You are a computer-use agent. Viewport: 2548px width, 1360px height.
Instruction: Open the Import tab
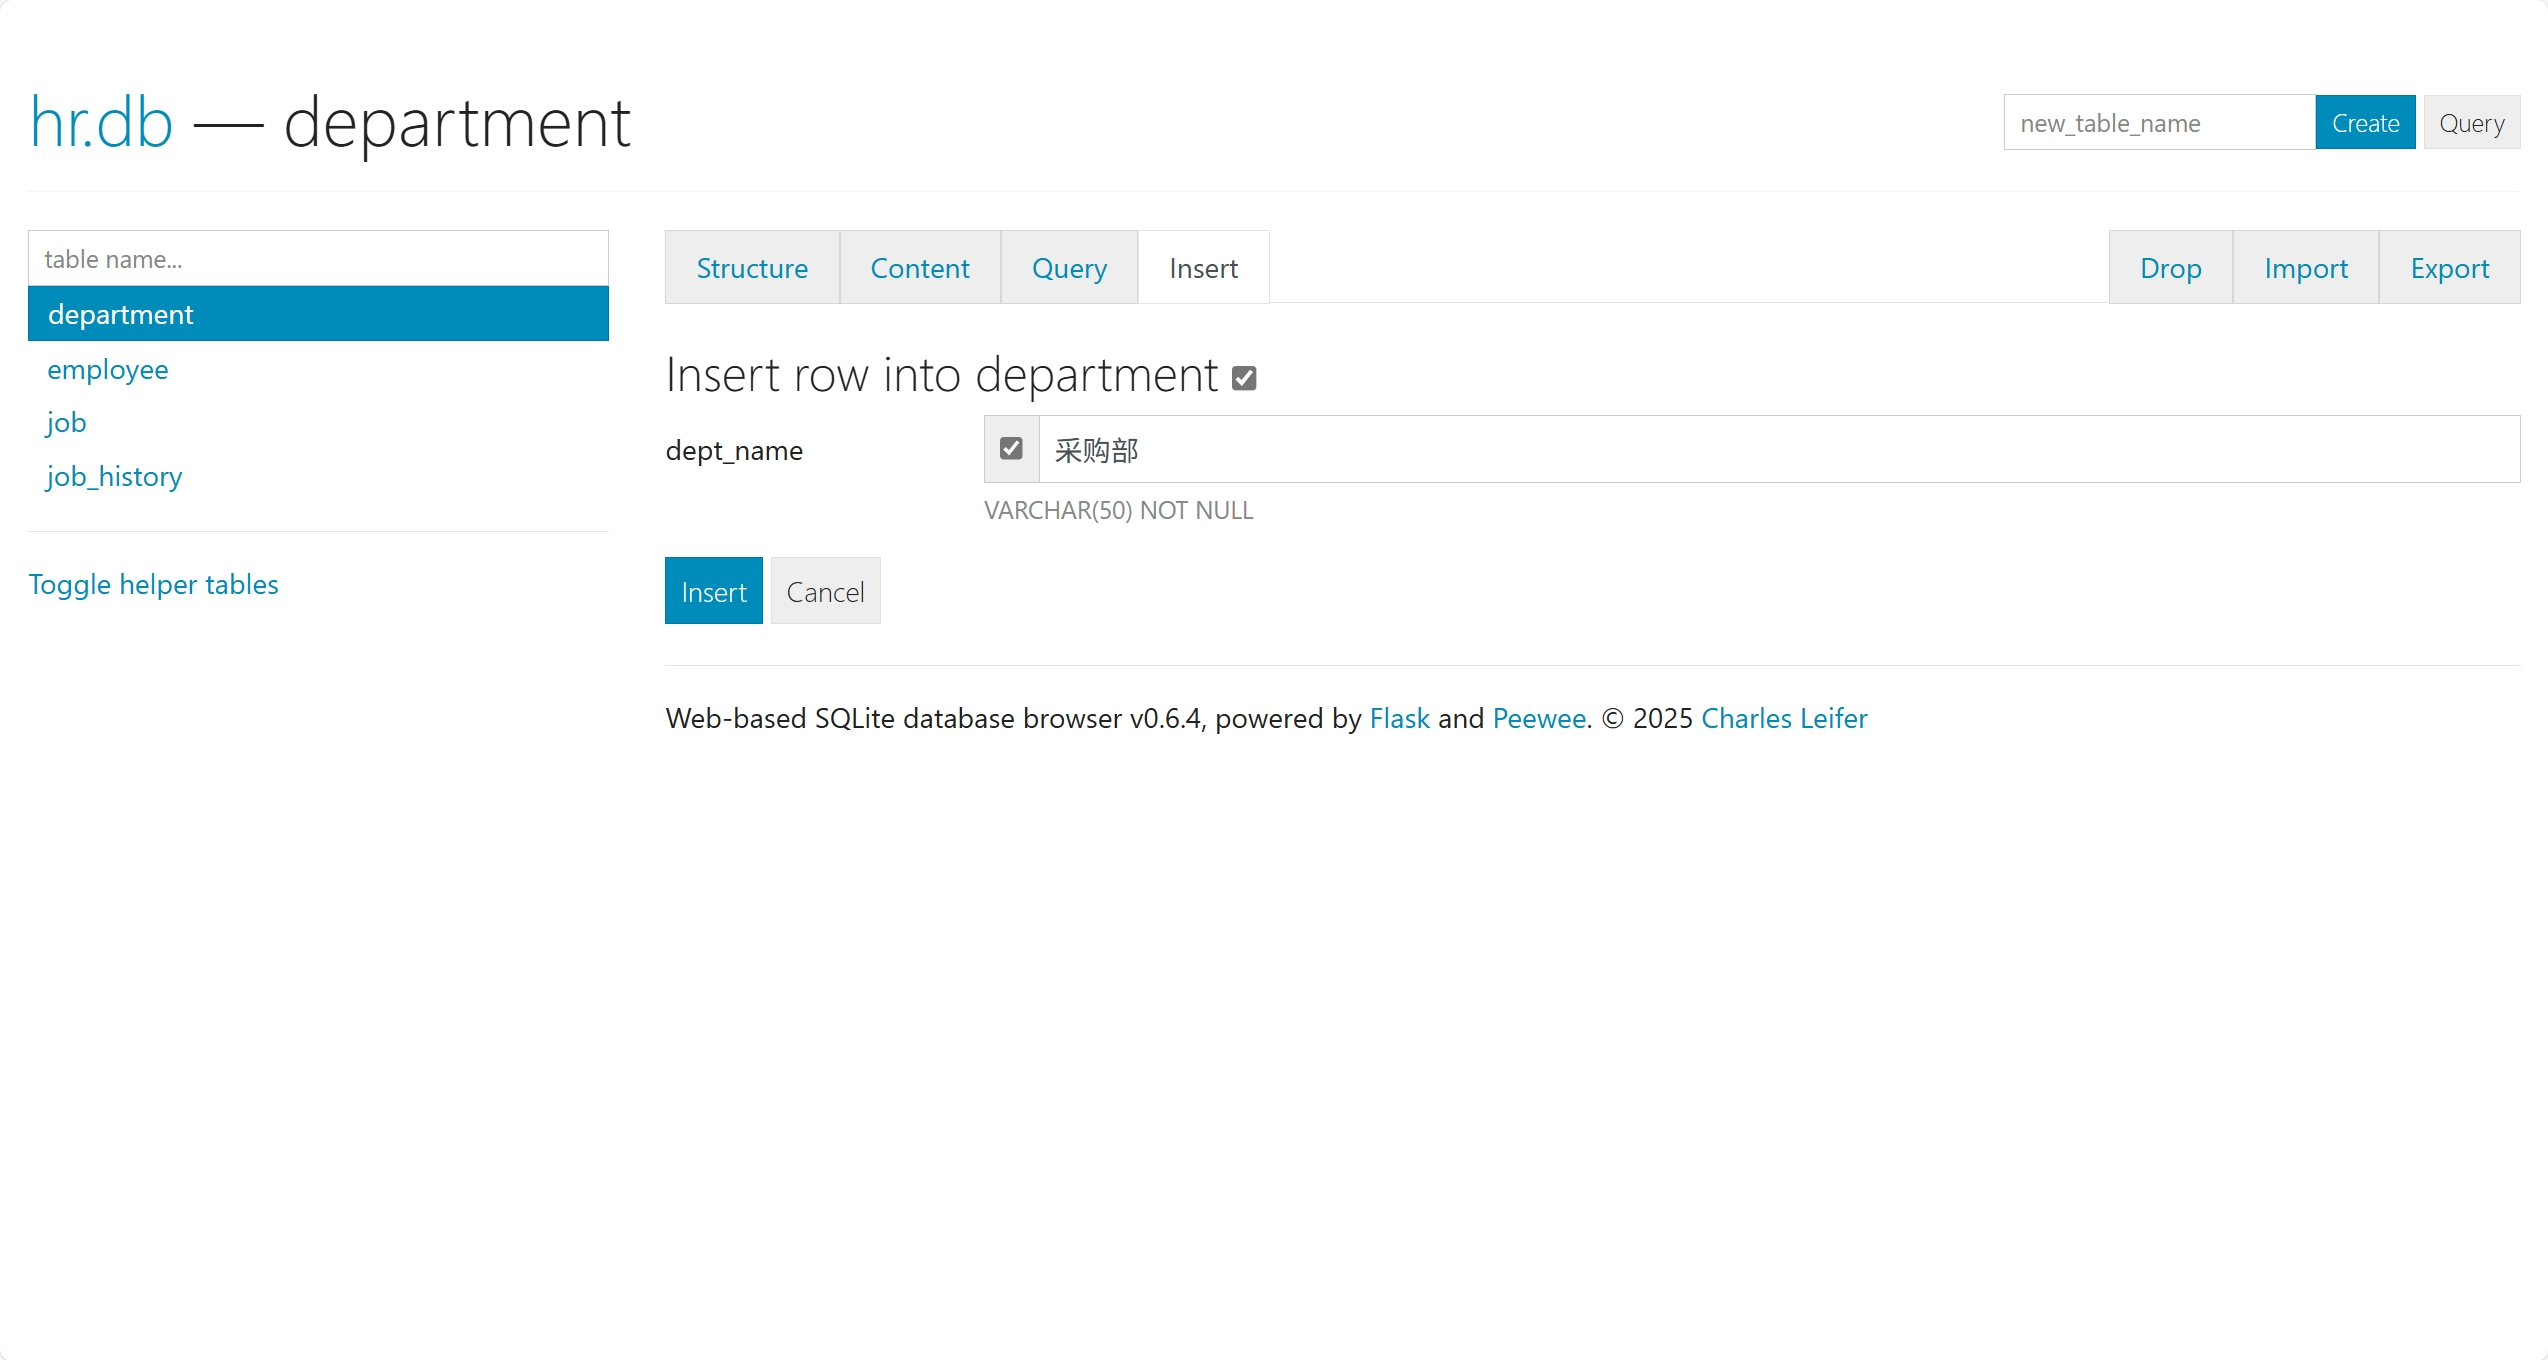tap(2305, 268)
